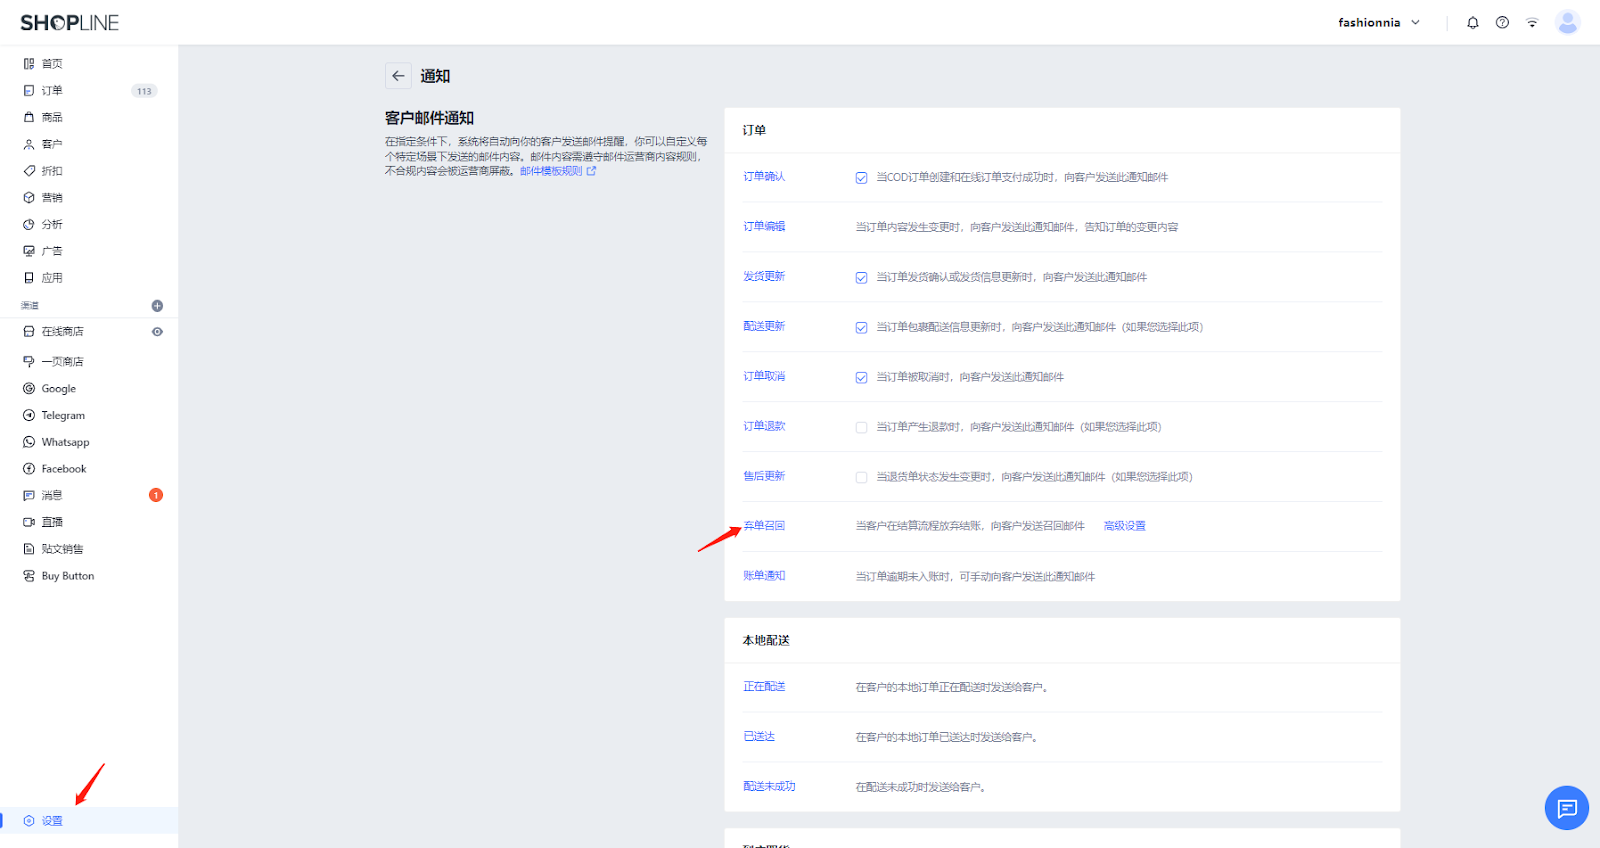Open the 邮件模板规则 external link
The height and width of the screenshot is (848, 1600).
tap(557, 171)
